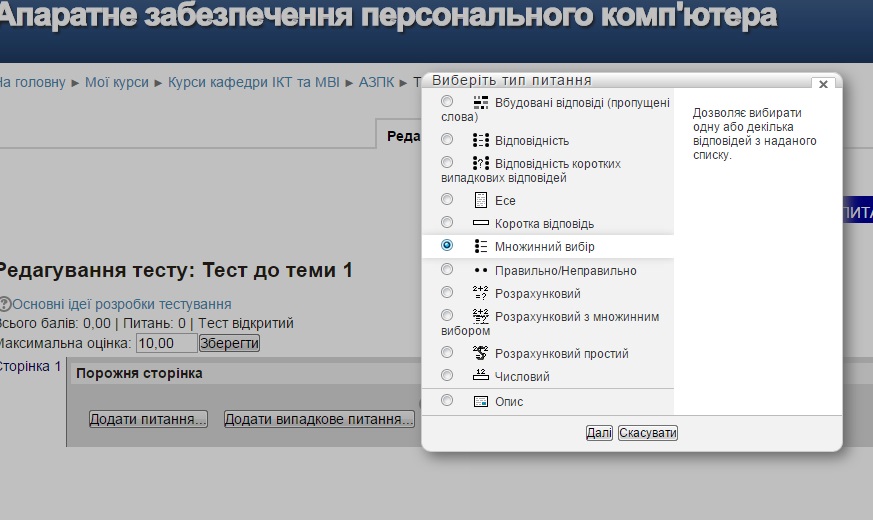Click the Множинний вибір label text
Viewport: 873px width, 520px height.
[x=545, y=247]
